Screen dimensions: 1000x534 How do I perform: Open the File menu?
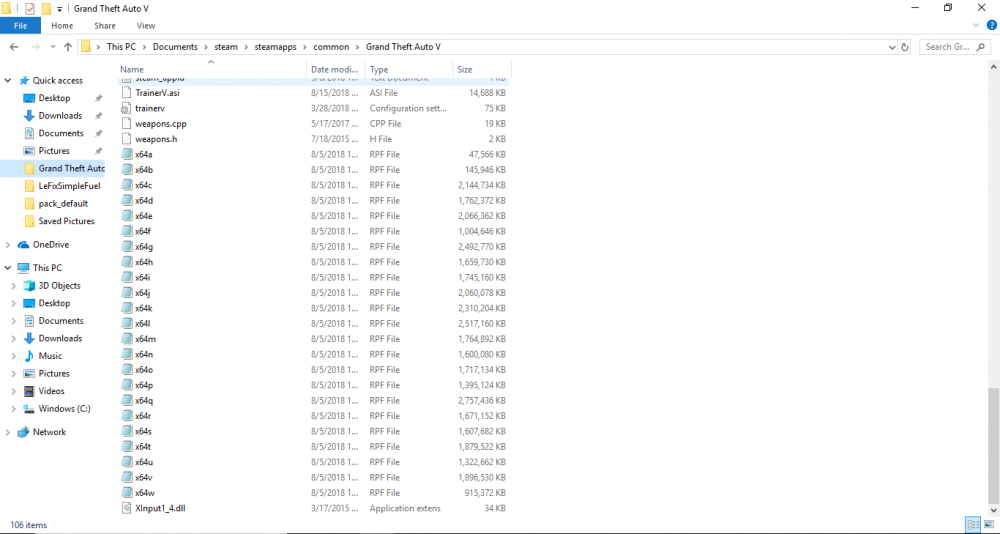[20, 26]
